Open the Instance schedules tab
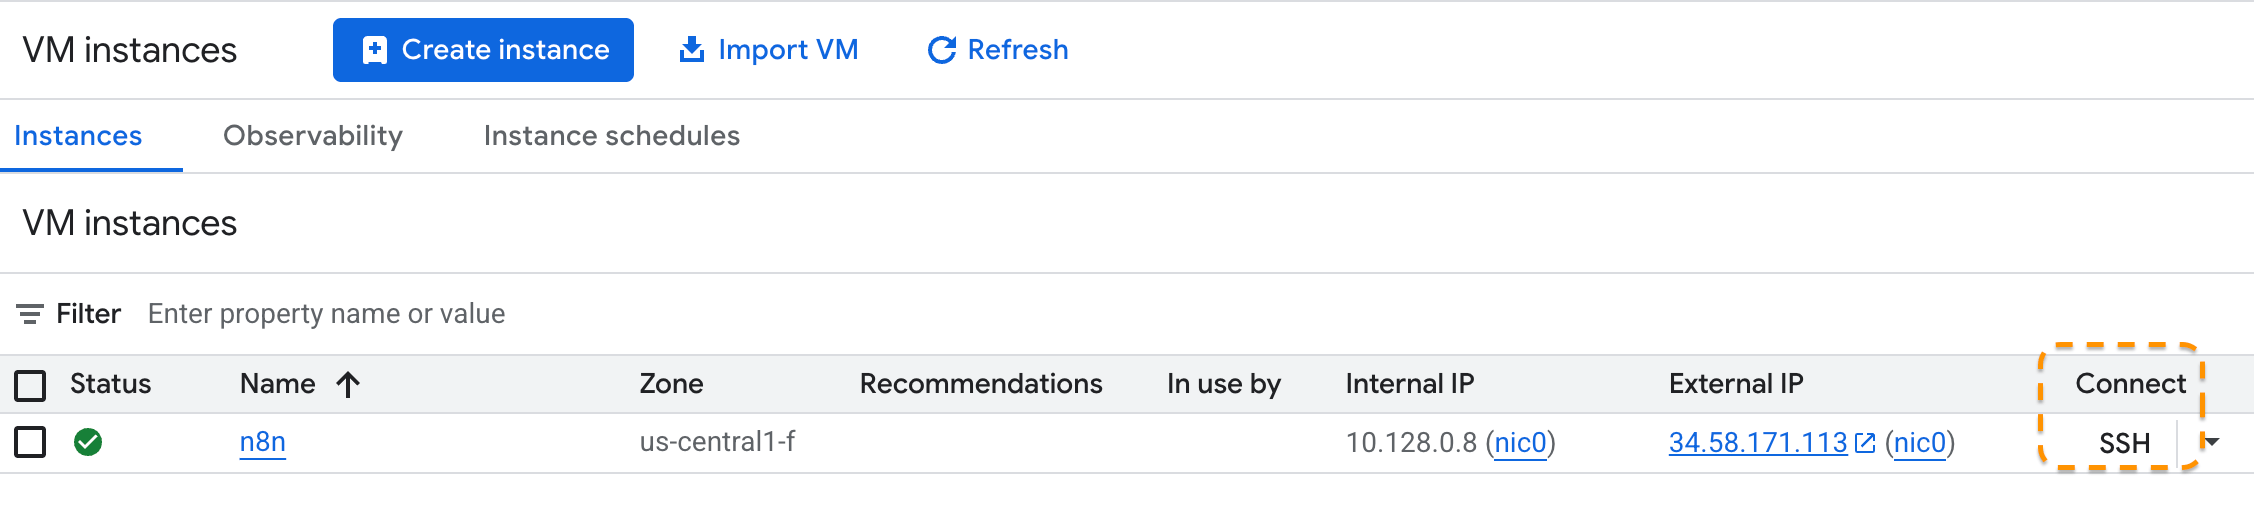2254x510 pixels. point(611,136)
